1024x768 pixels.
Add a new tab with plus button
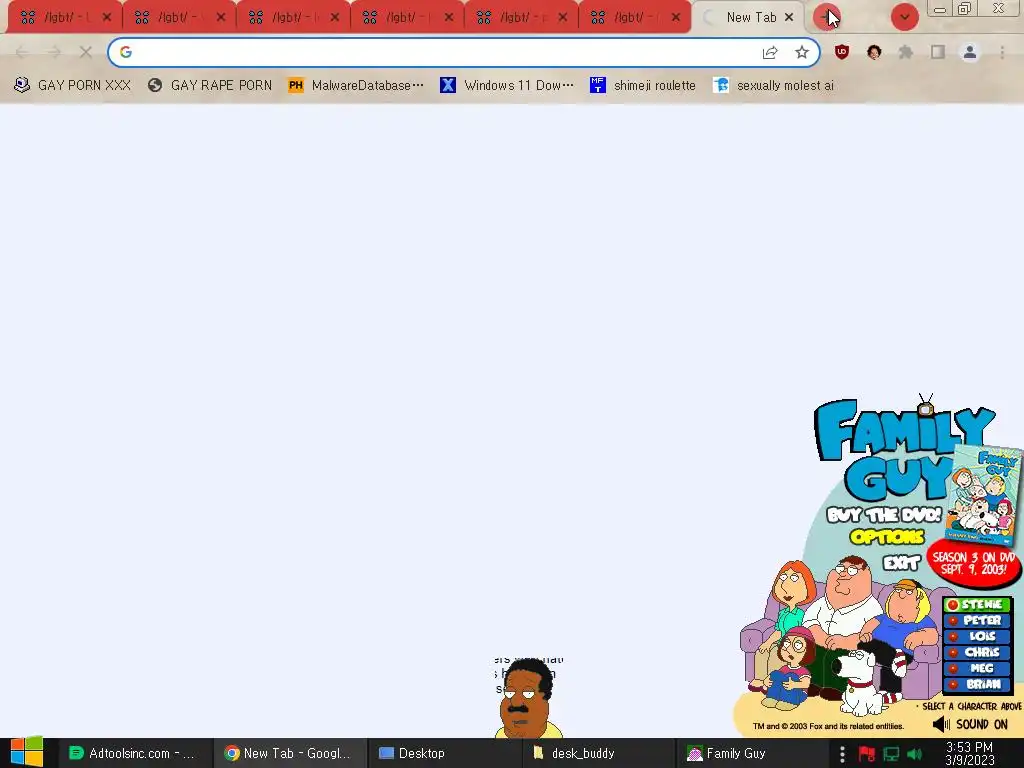pyautogui.click(x=826, y=17)
